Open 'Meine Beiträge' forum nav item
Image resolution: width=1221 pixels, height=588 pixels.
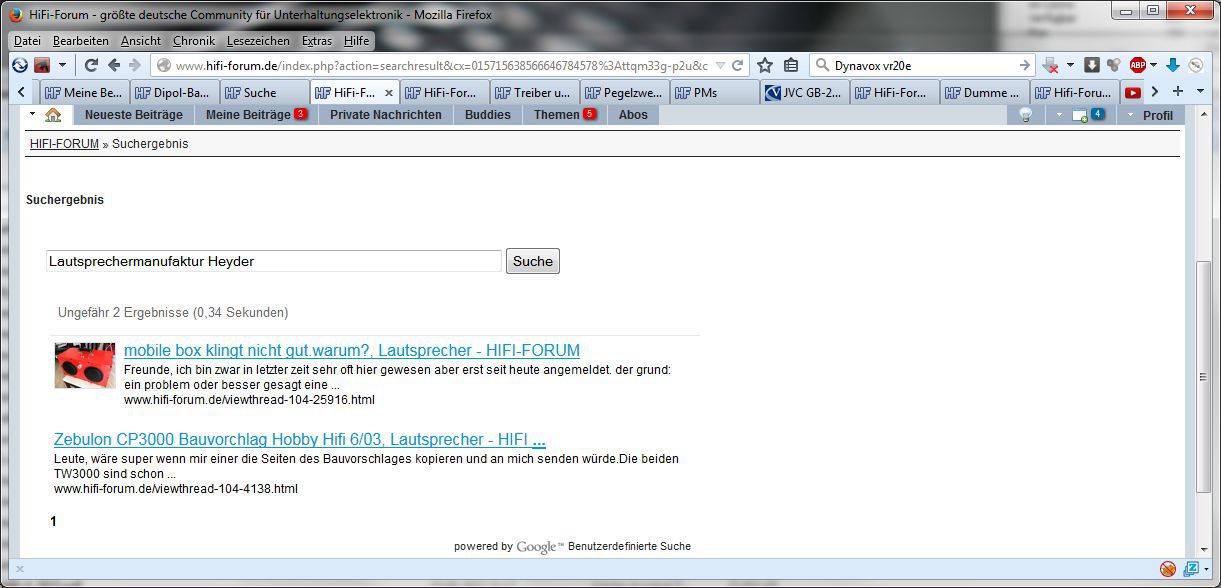click(256, 115)
